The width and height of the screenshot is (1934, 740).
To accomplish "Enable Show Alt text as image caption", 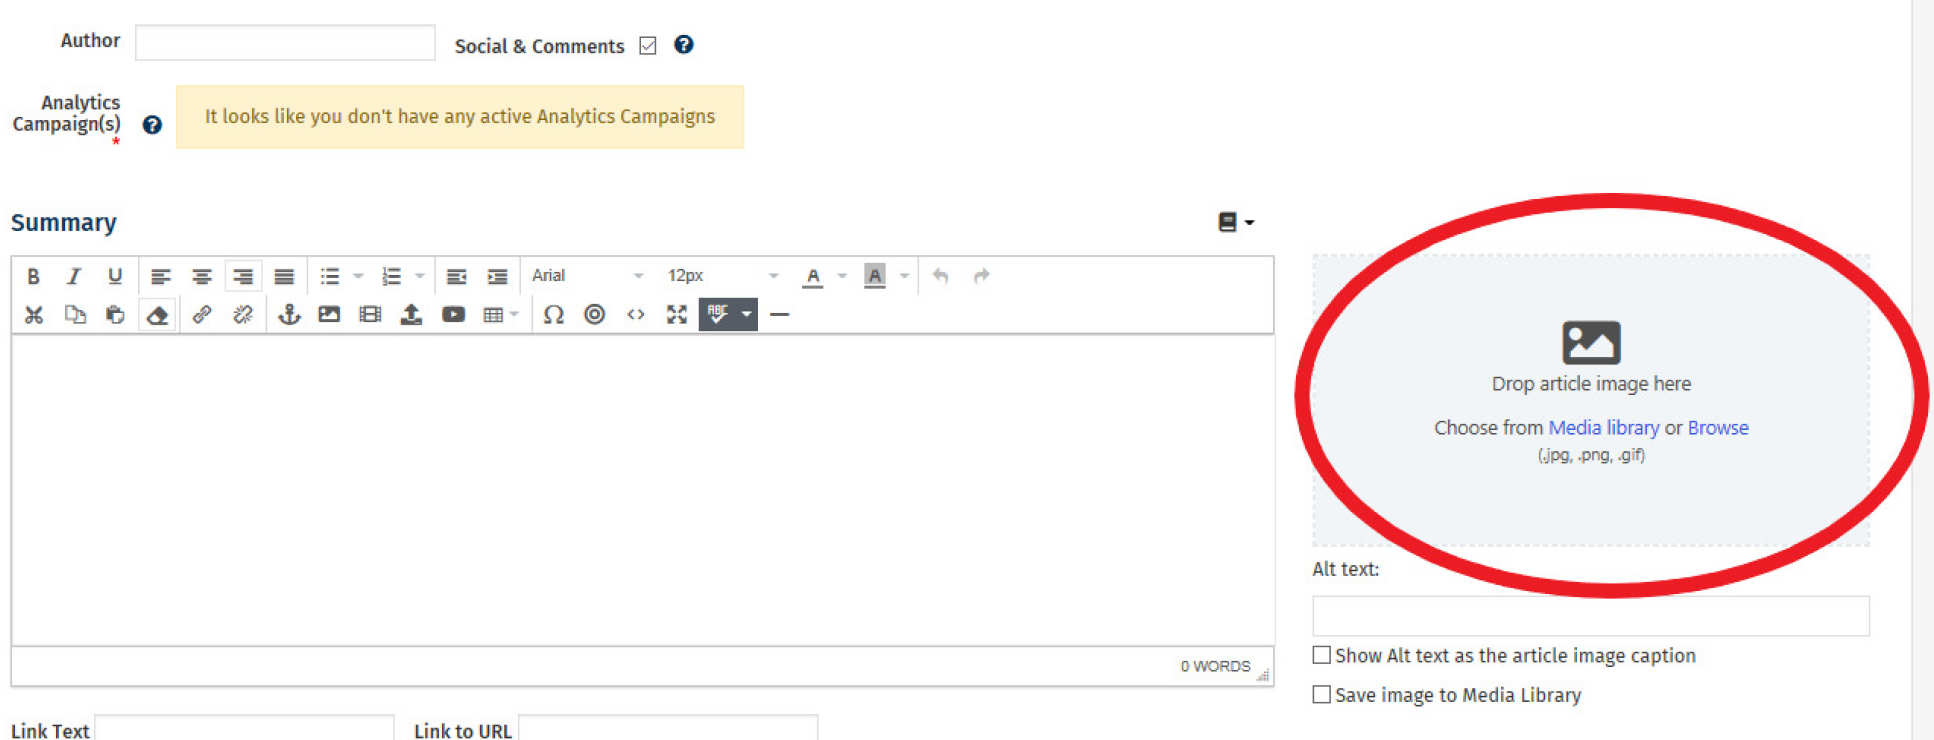I will (1322, 655).
